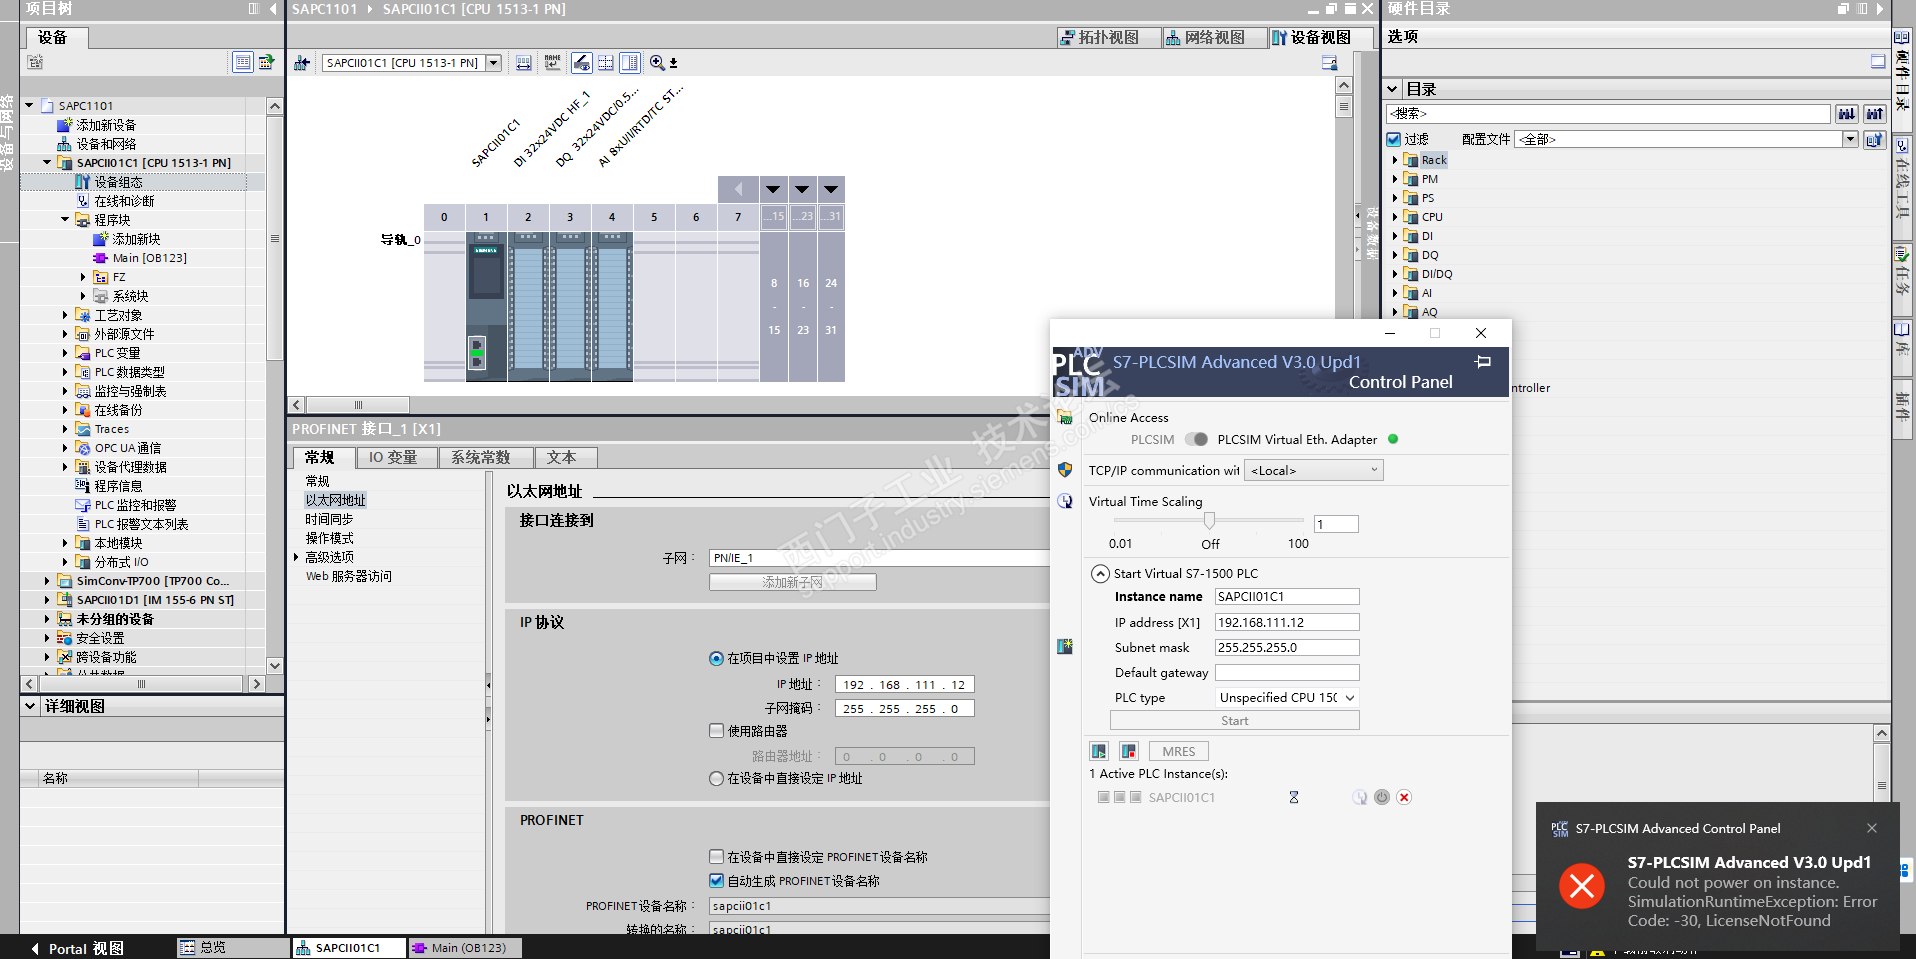Click the Virtual Time Scaling slider handle
This screenshot has width=1916, height=959.
pyautogui.click(x=1209, y=520)
